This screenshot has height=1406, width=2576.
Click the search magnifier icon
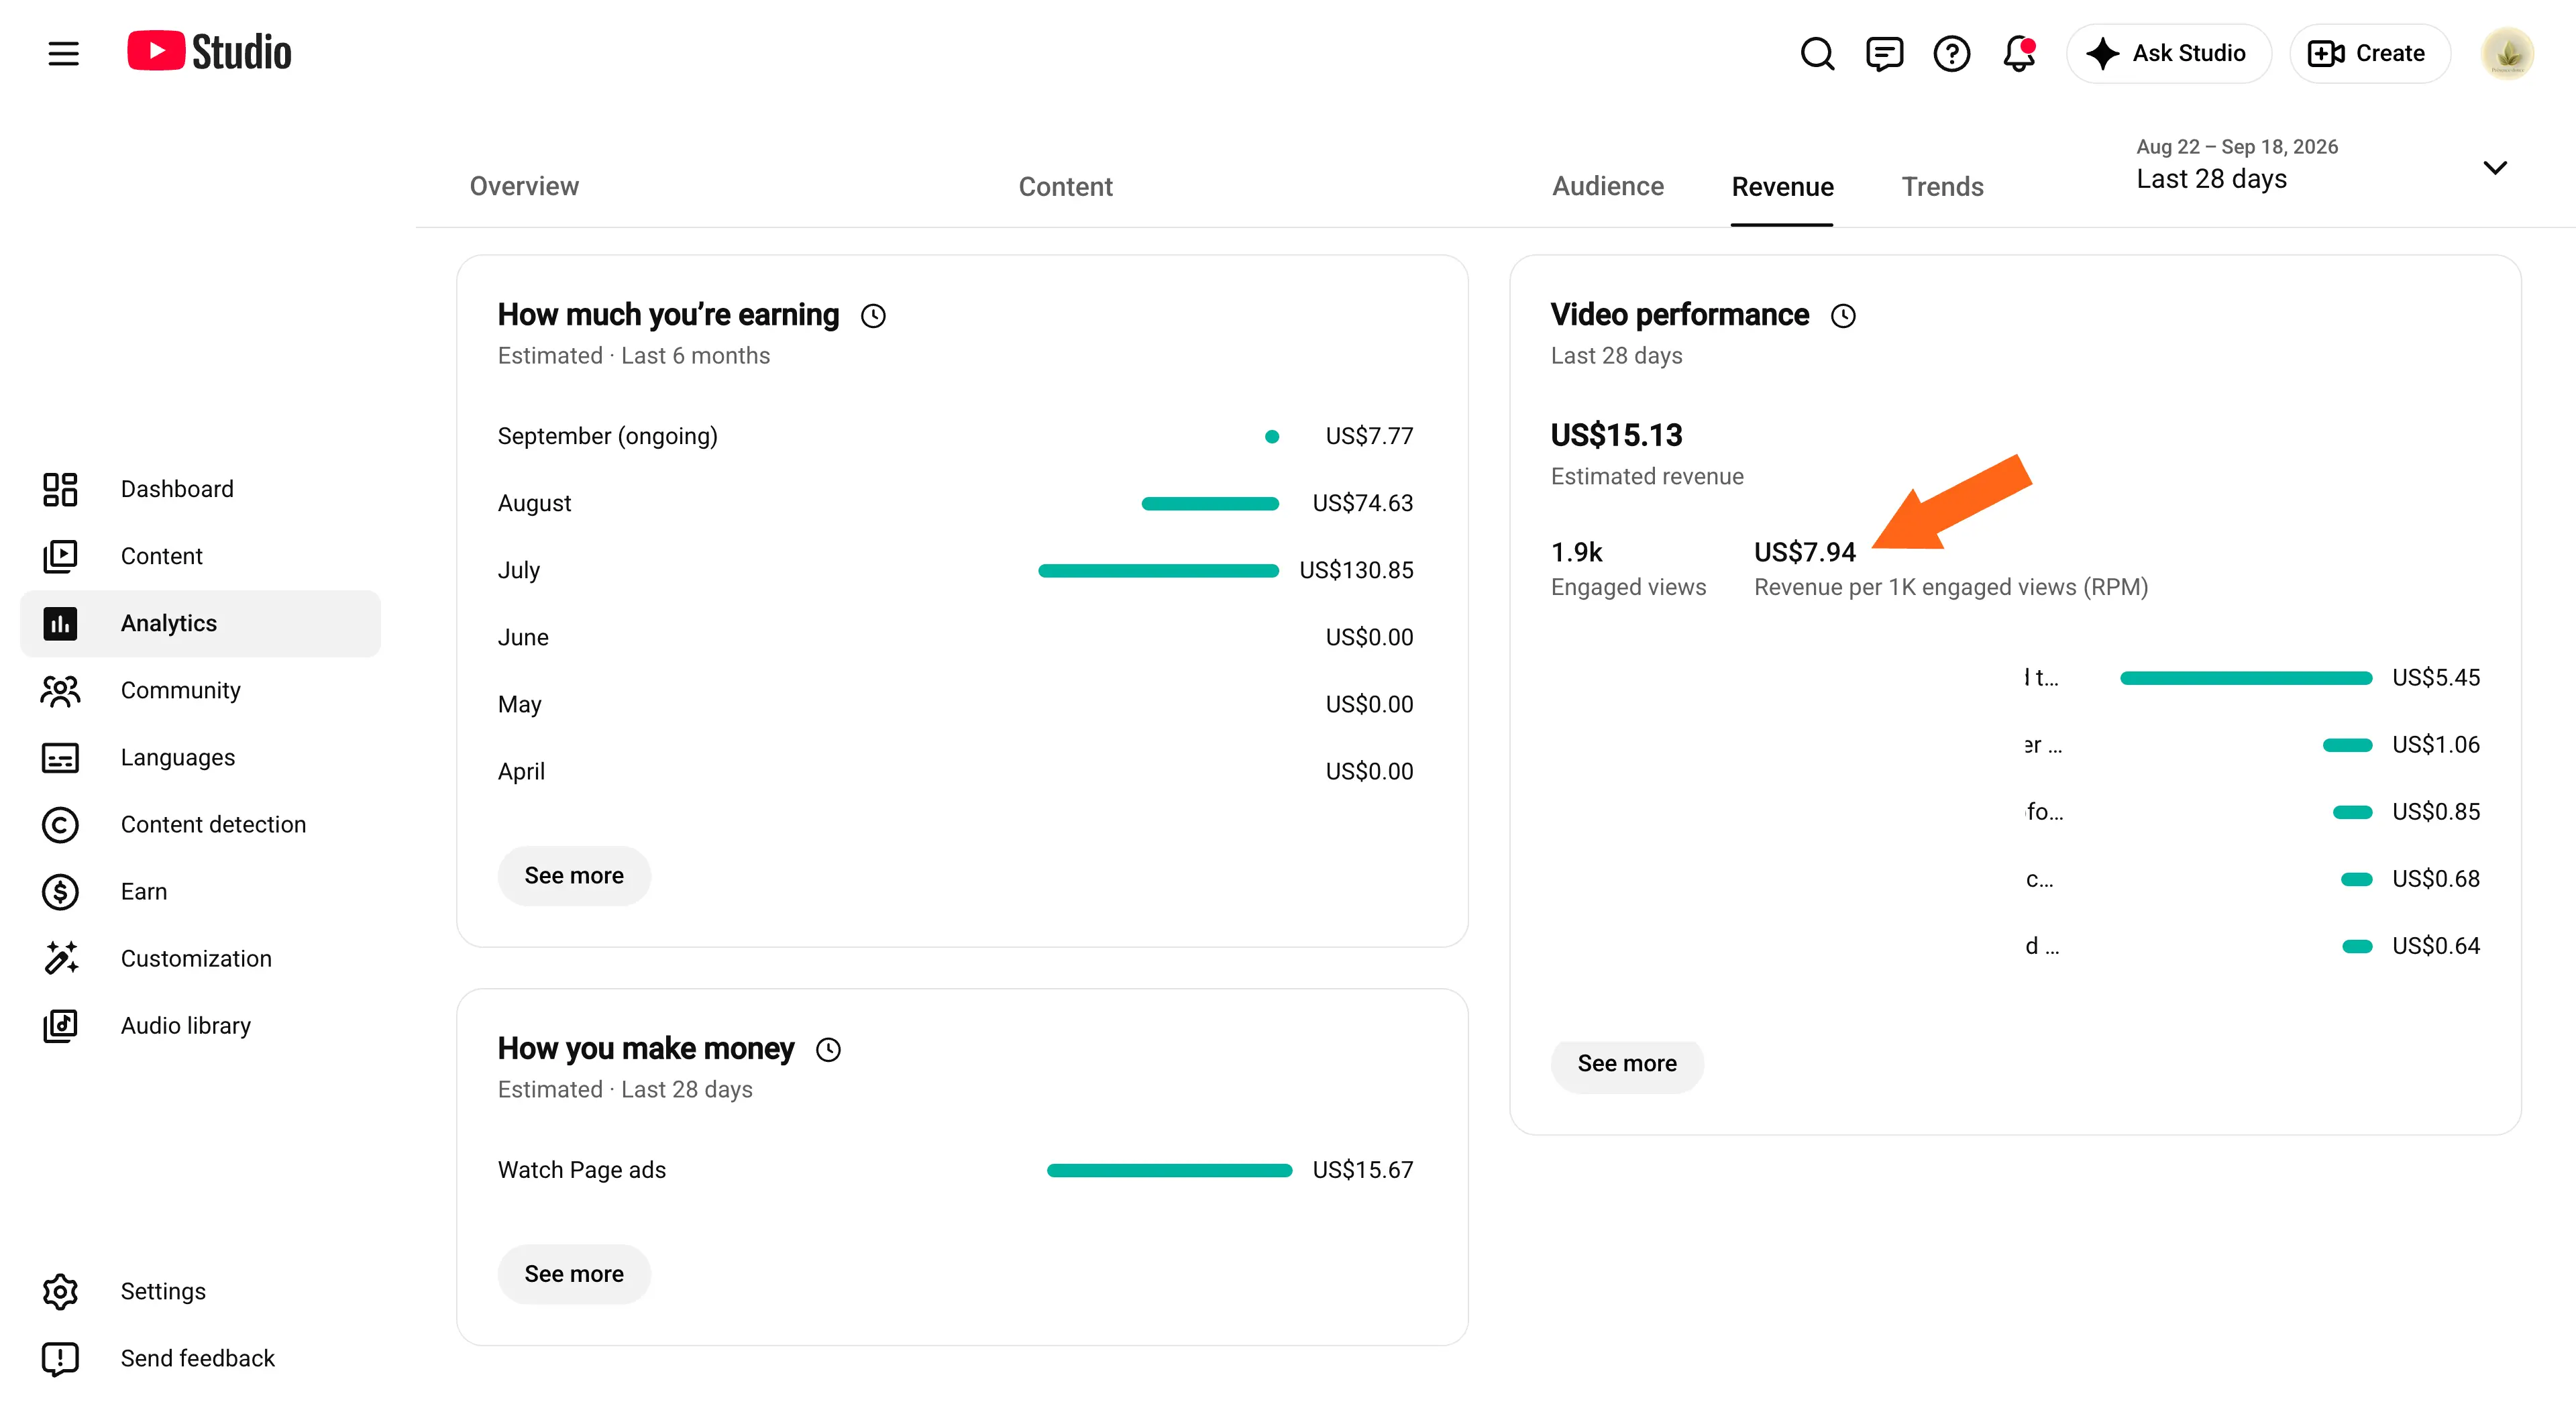[1817, 53]
